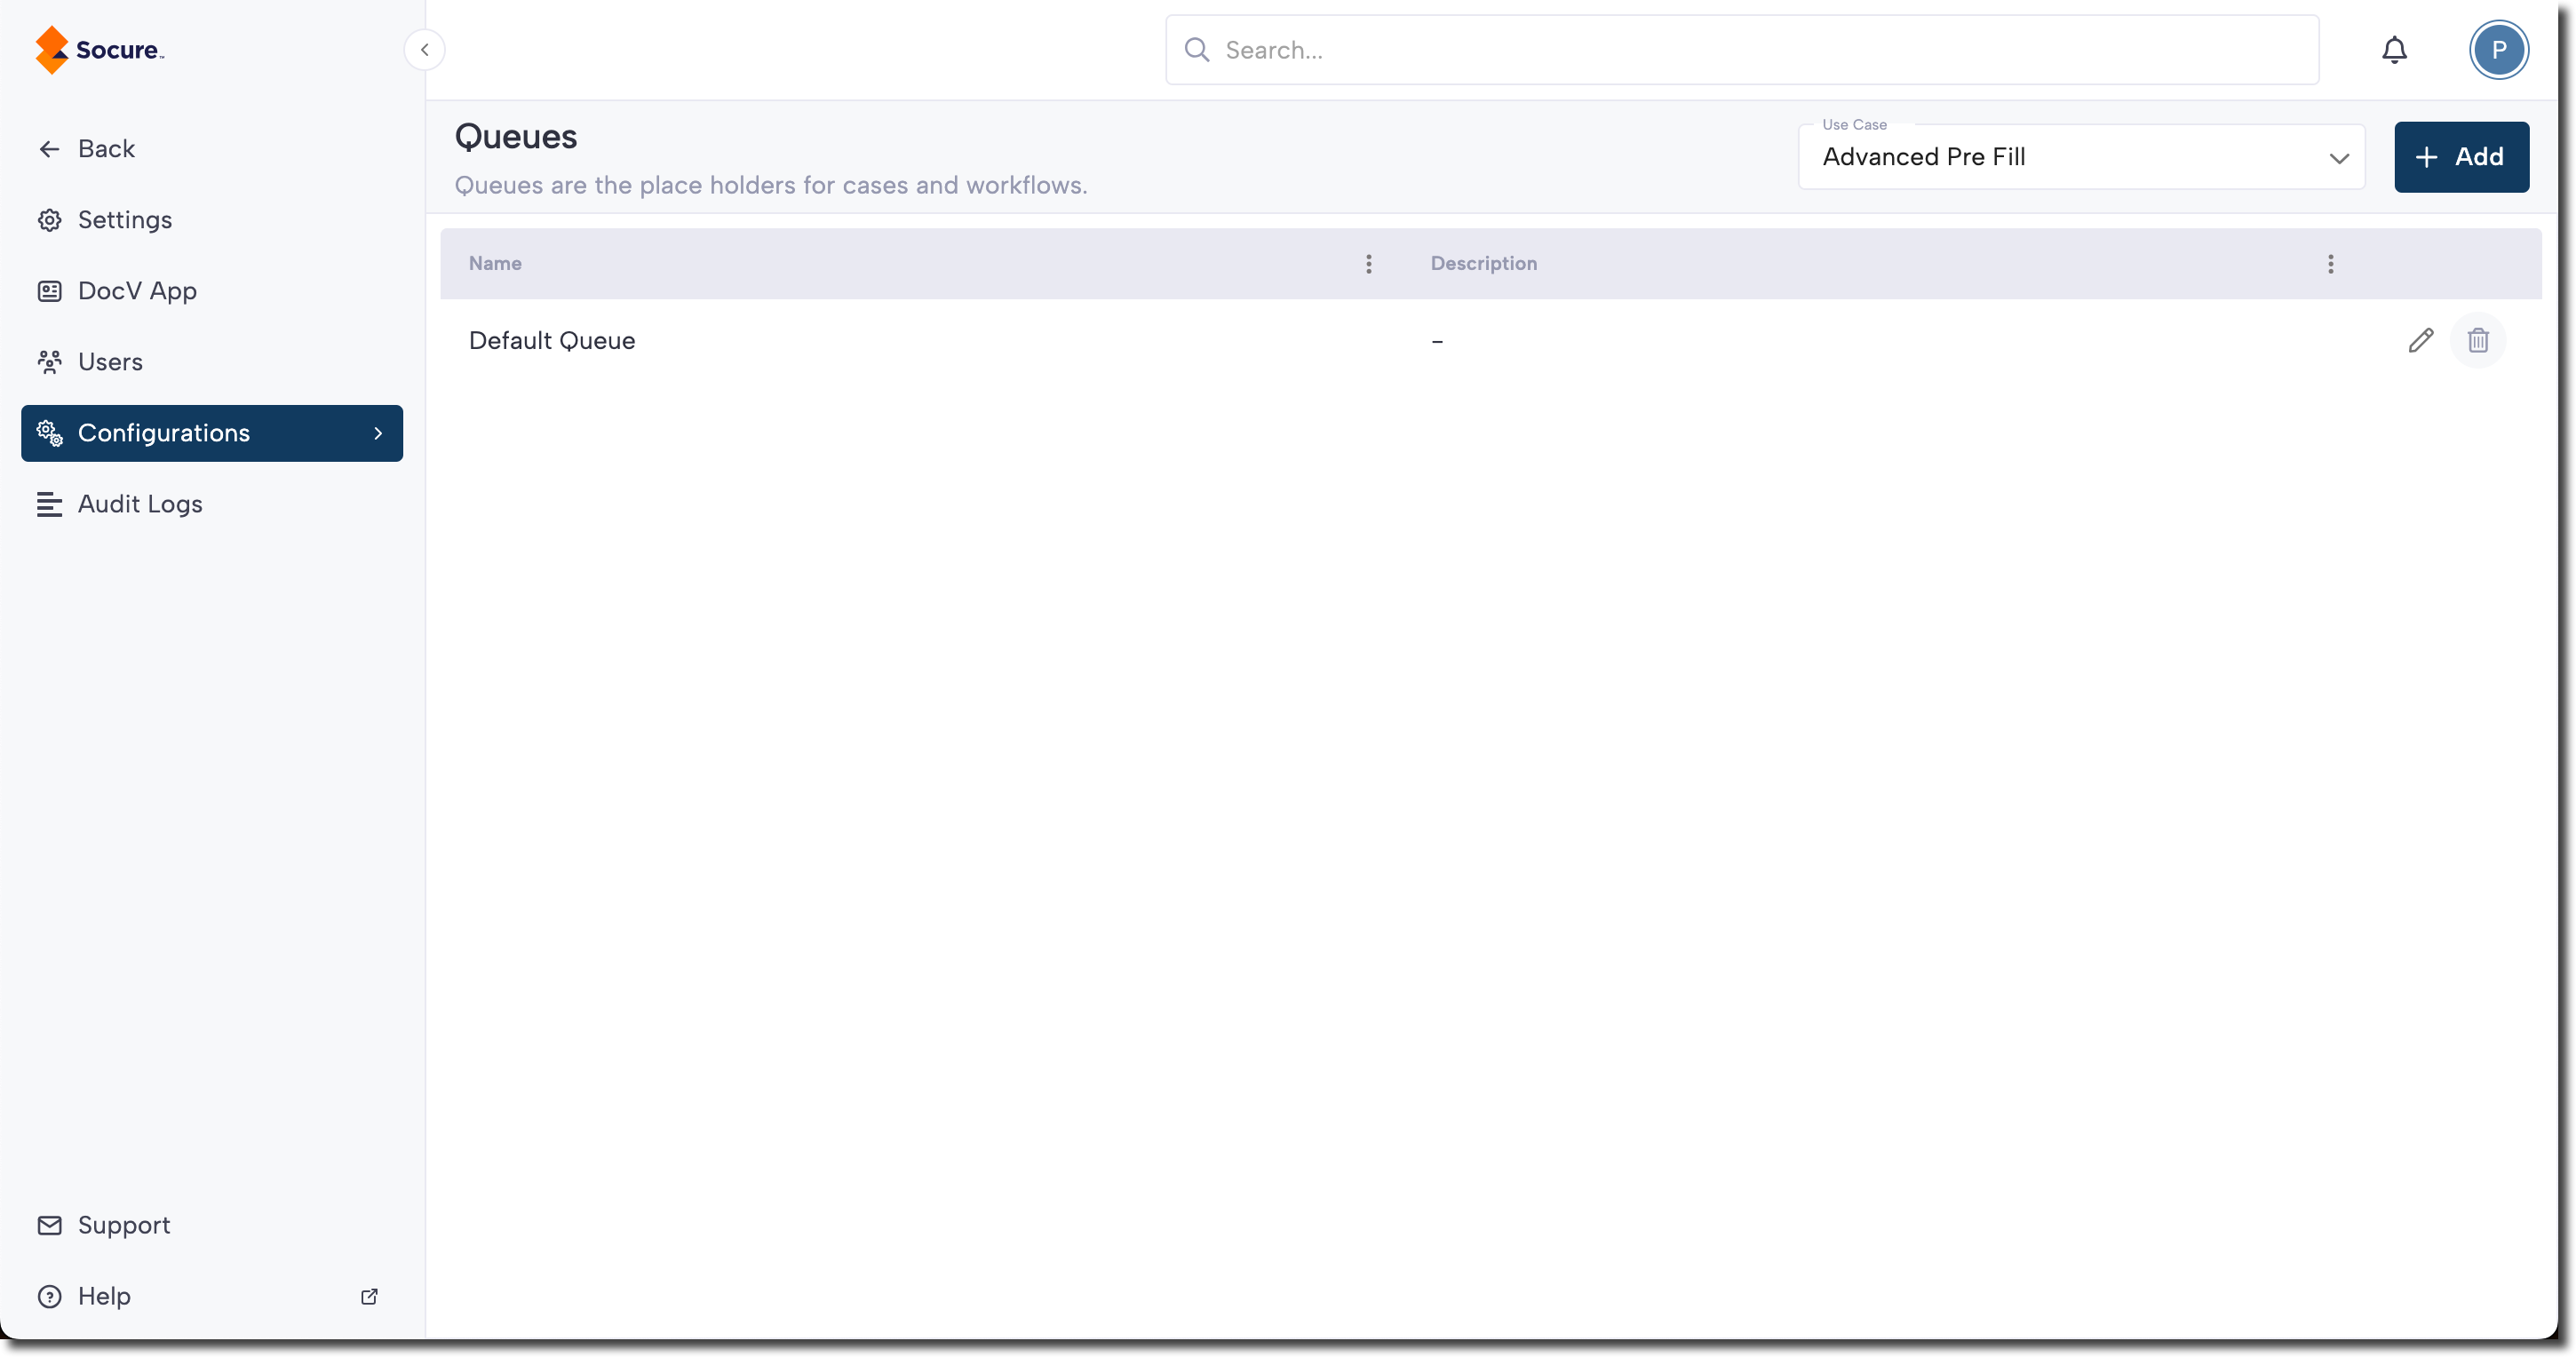Open the Use Case dropdown

(x=2080, y=157)
